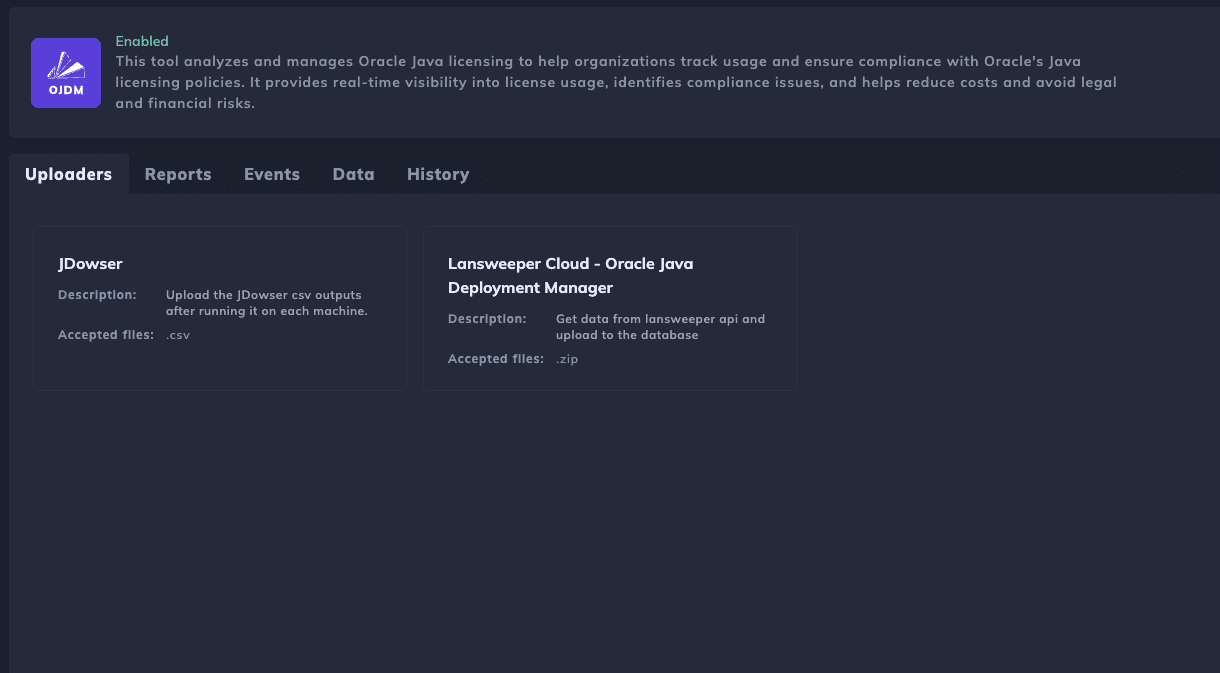Click the purple OJDM tool logo
The width and height of the screenshot is (1220, 673).
coord(66,73)
